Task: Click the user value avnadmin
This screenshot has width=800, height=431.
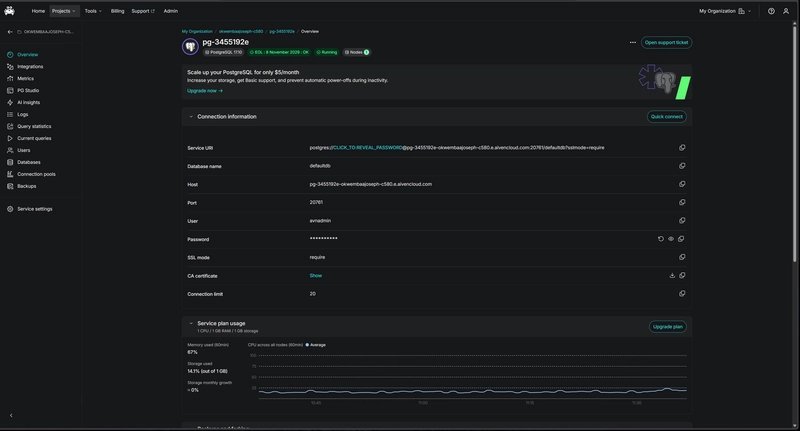Action: point(320,221)
